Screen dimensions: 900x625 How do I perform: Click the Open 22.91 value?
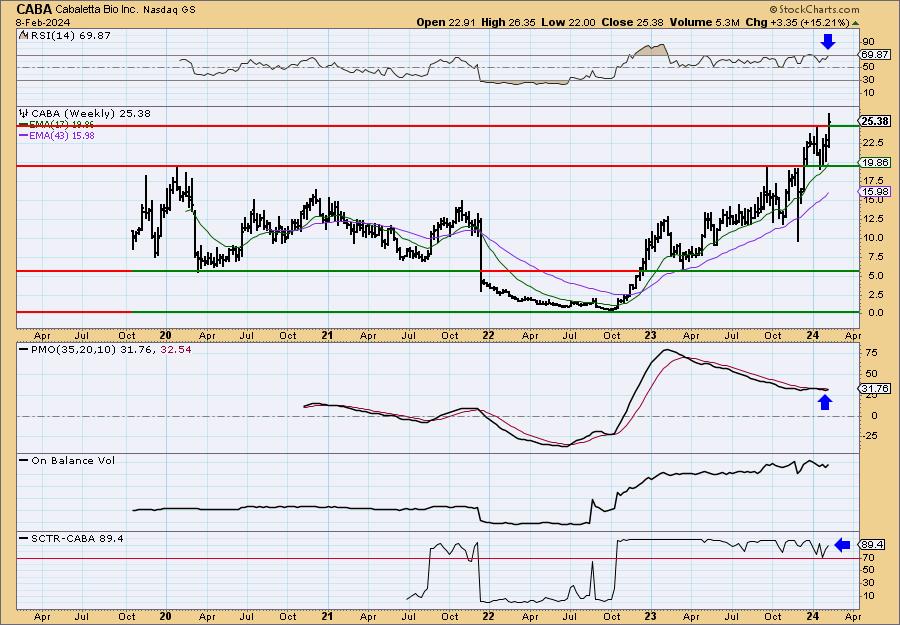(x=447, y=22)
